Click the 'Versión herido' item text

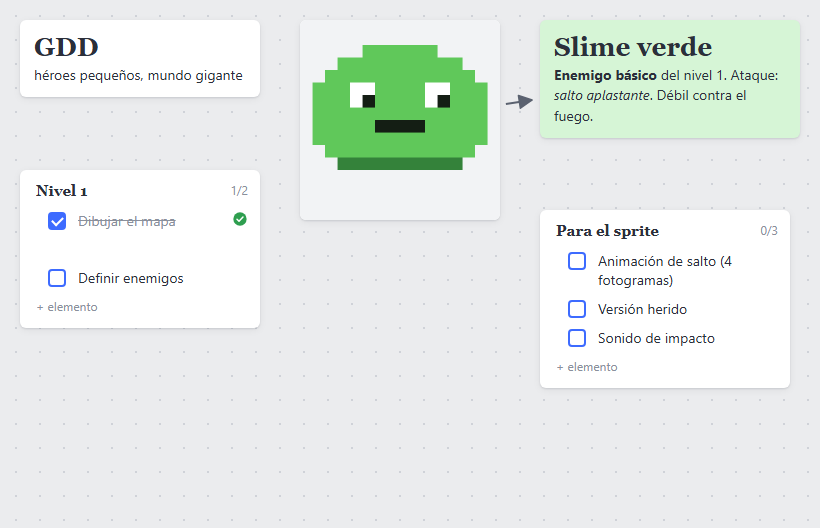[642, 309]
